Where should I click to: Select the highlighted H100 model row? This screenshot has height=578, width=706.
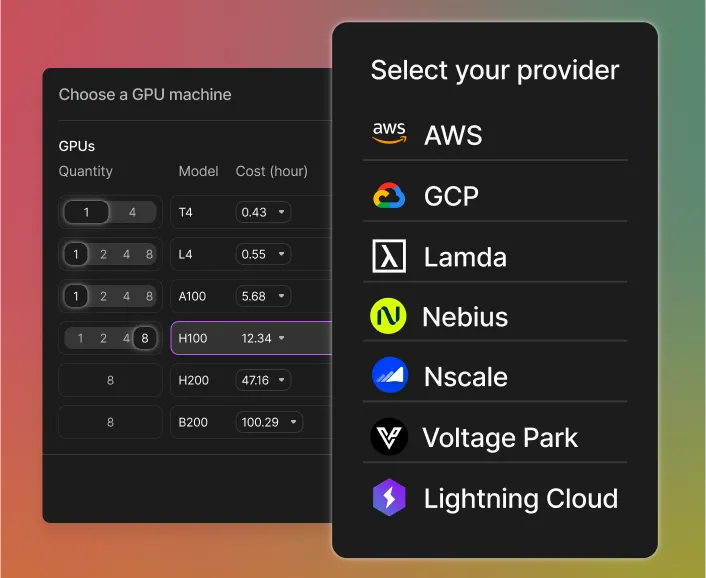tap(251, 338)
